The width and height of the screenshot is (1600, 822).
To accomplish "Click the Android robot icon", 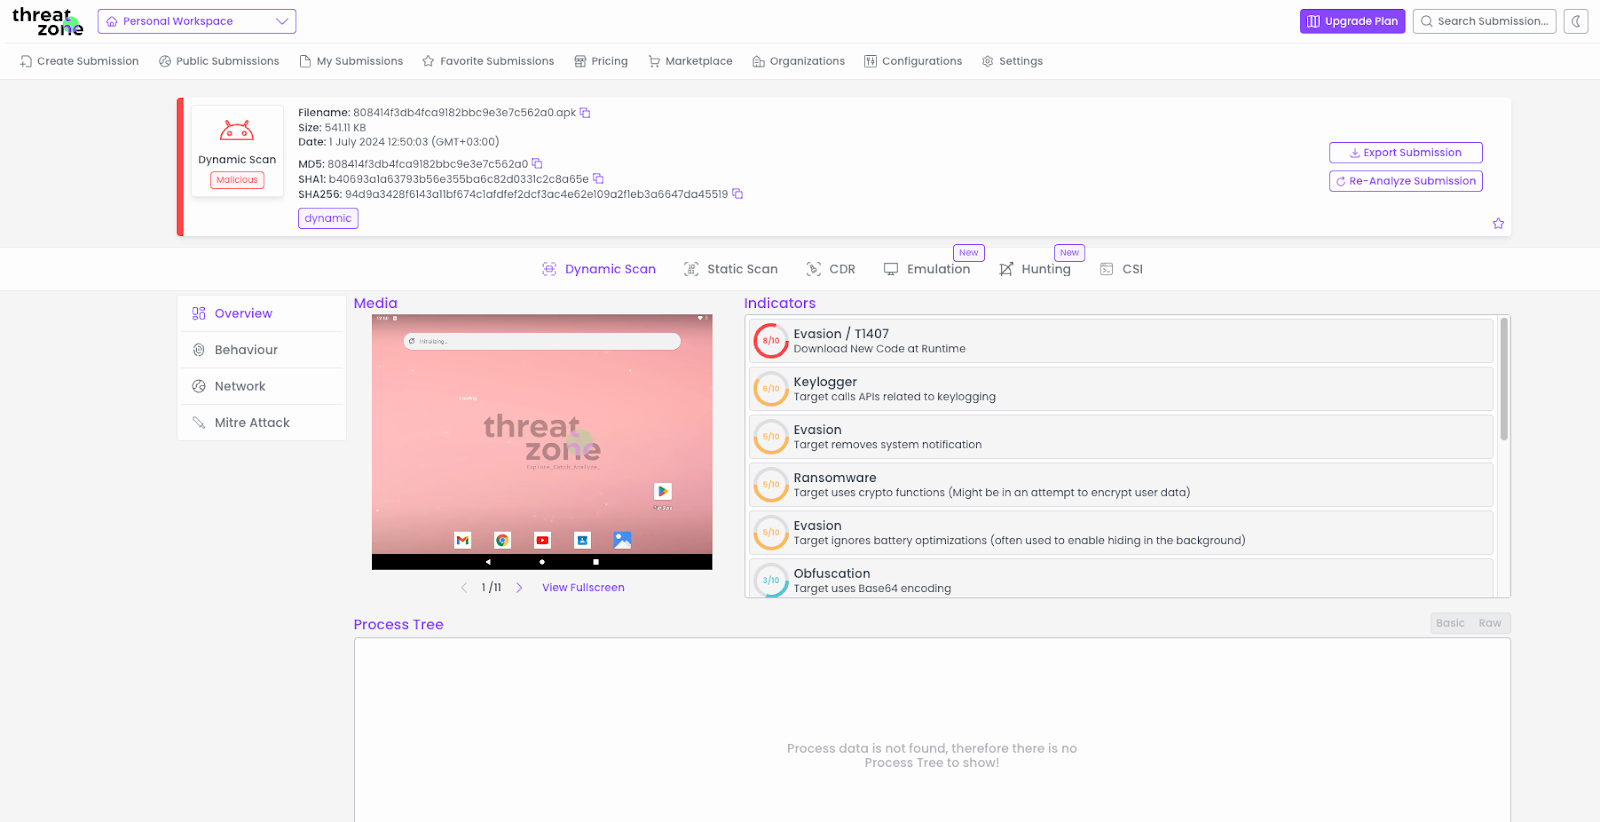I will click(x=237, y=130).
